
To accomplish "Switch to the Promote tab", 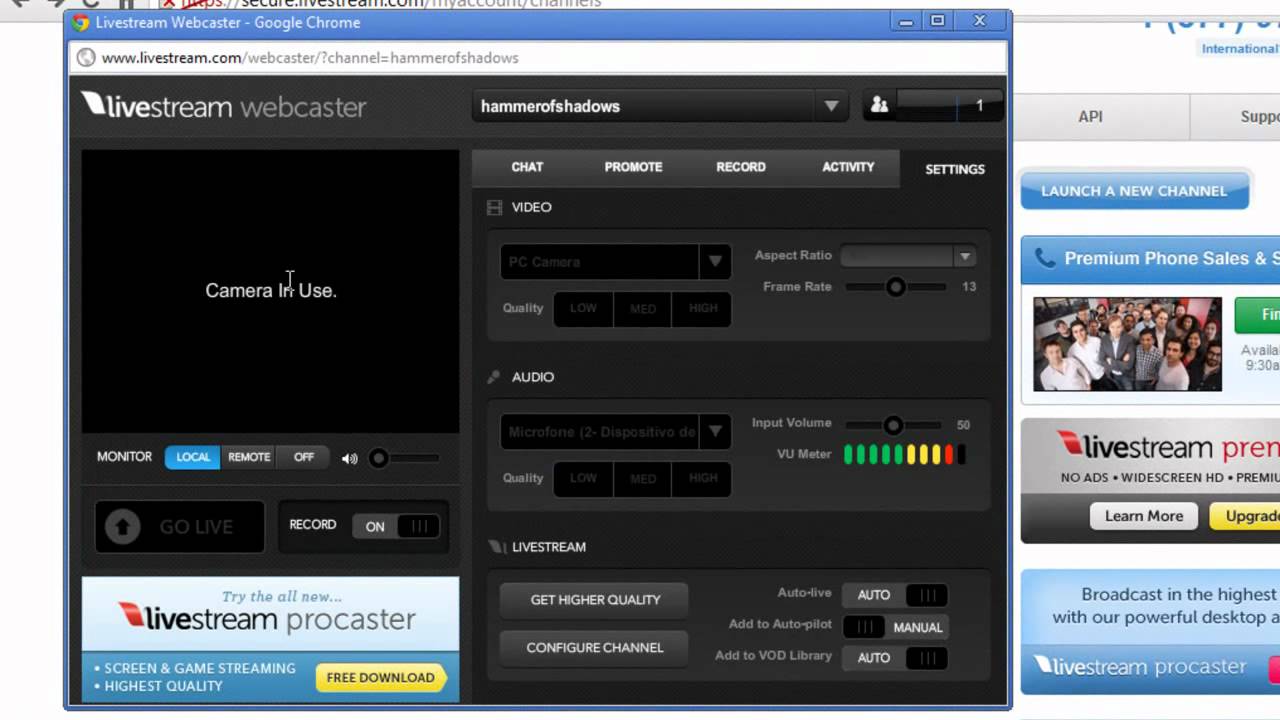I will point(633,167).
